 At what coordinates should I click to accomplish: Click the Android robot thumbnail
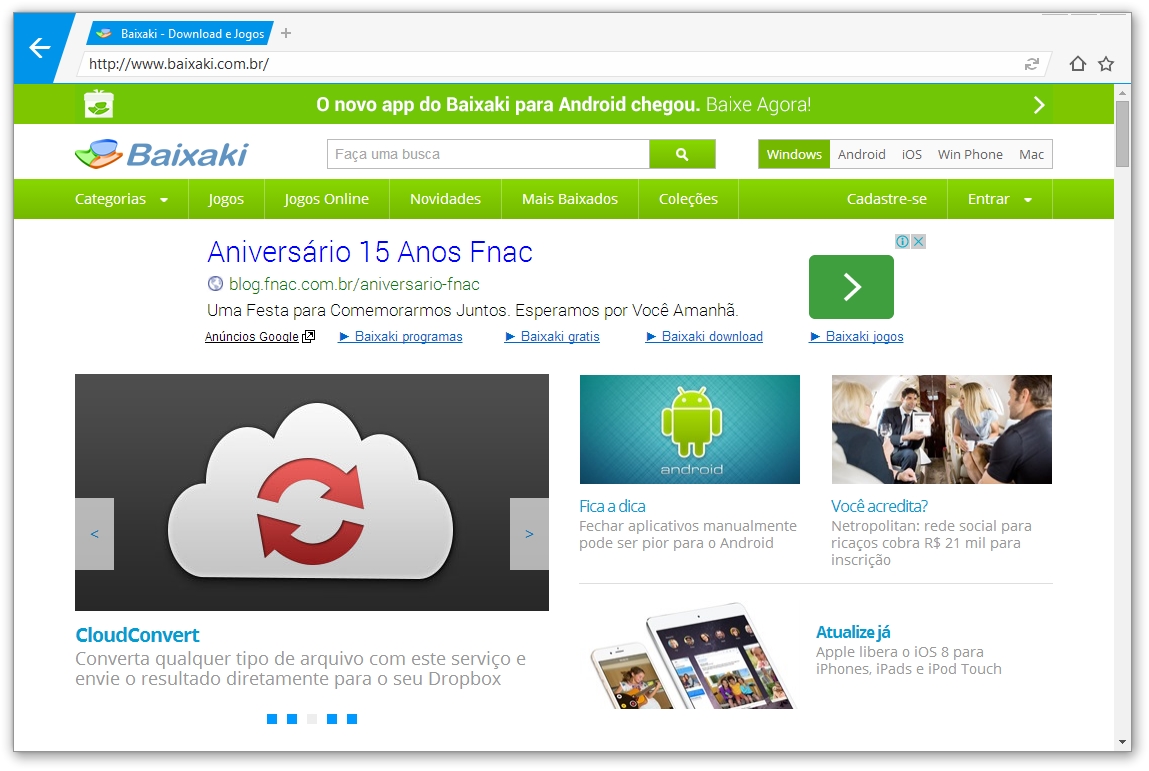pos(690,429)
